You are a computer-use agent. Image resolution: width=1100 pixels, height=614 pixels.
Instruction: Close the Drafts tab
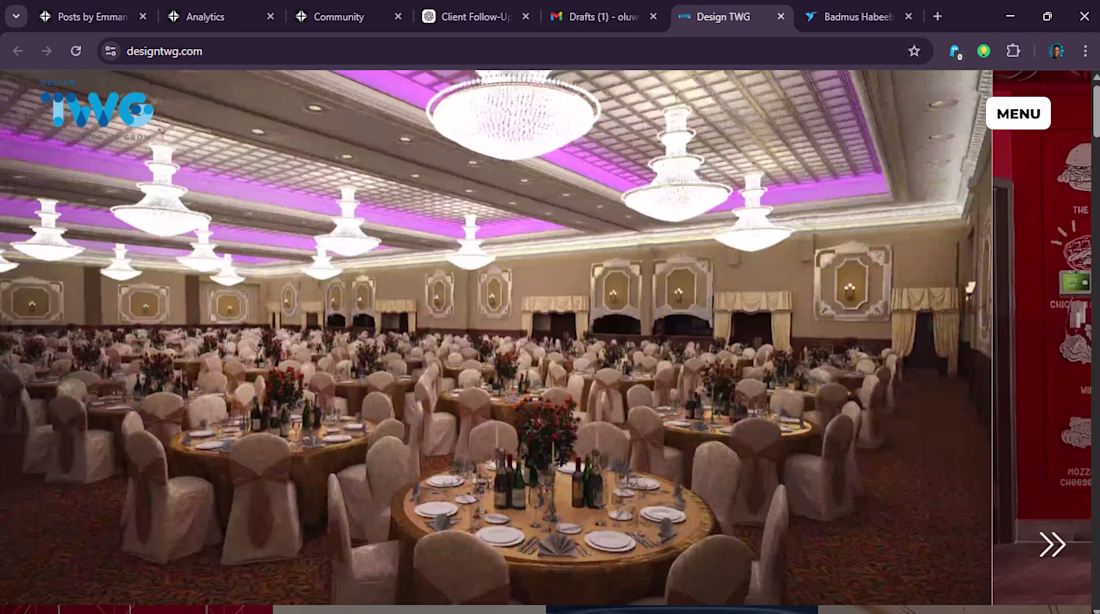tap(654, 17)
